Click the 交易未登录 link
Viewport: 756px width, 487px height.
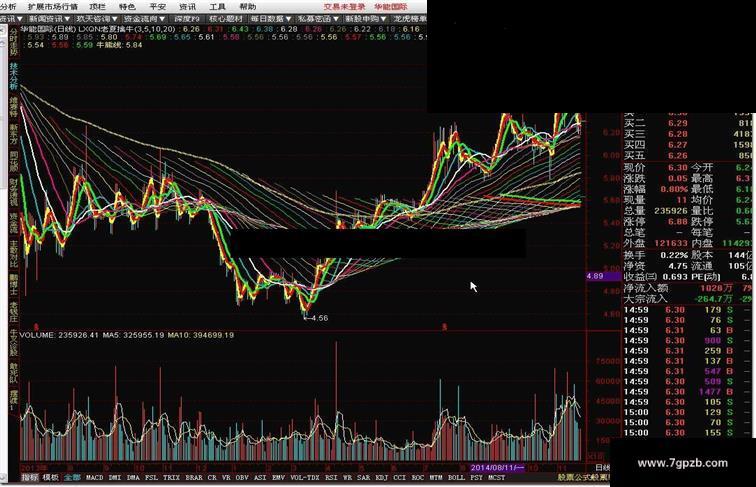[x=344, y=7]
